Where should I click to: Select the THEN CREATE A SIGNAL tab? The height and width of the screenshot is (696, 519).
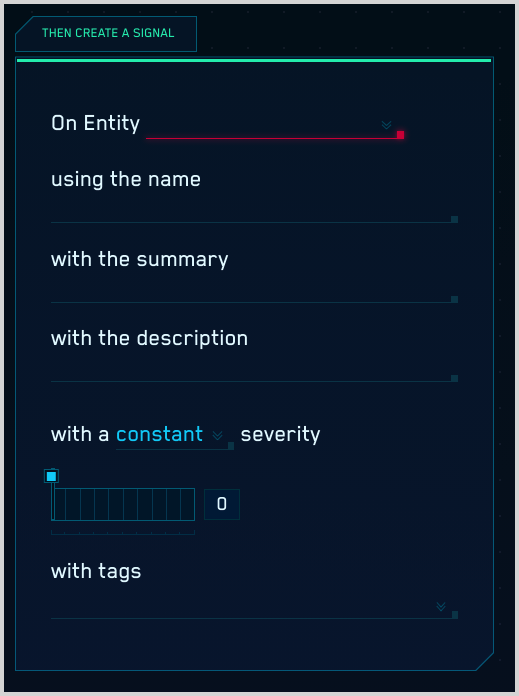[106, 34]
